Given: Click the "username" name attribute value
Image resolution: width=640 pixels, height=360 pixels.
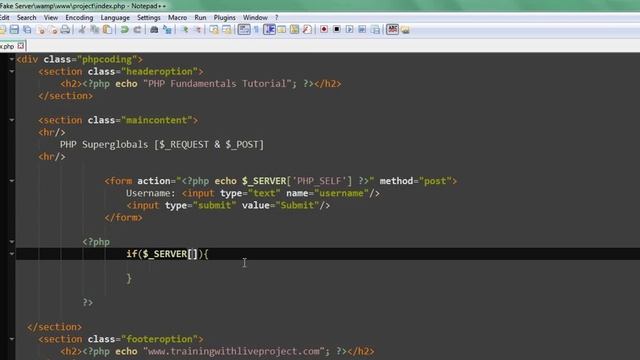Looking at the screenshot, I should (x=342, y=193).
